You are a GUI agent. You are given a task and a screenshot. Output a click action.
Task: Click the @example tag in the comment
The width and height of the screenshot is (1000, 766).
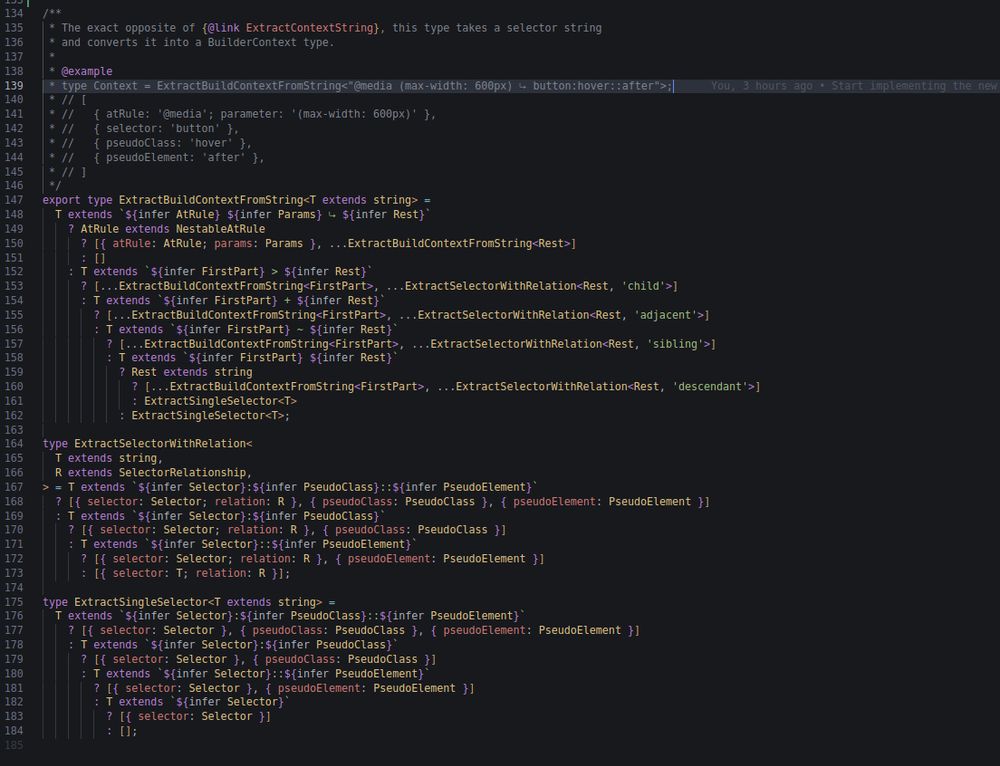click(x=87, y=71)
